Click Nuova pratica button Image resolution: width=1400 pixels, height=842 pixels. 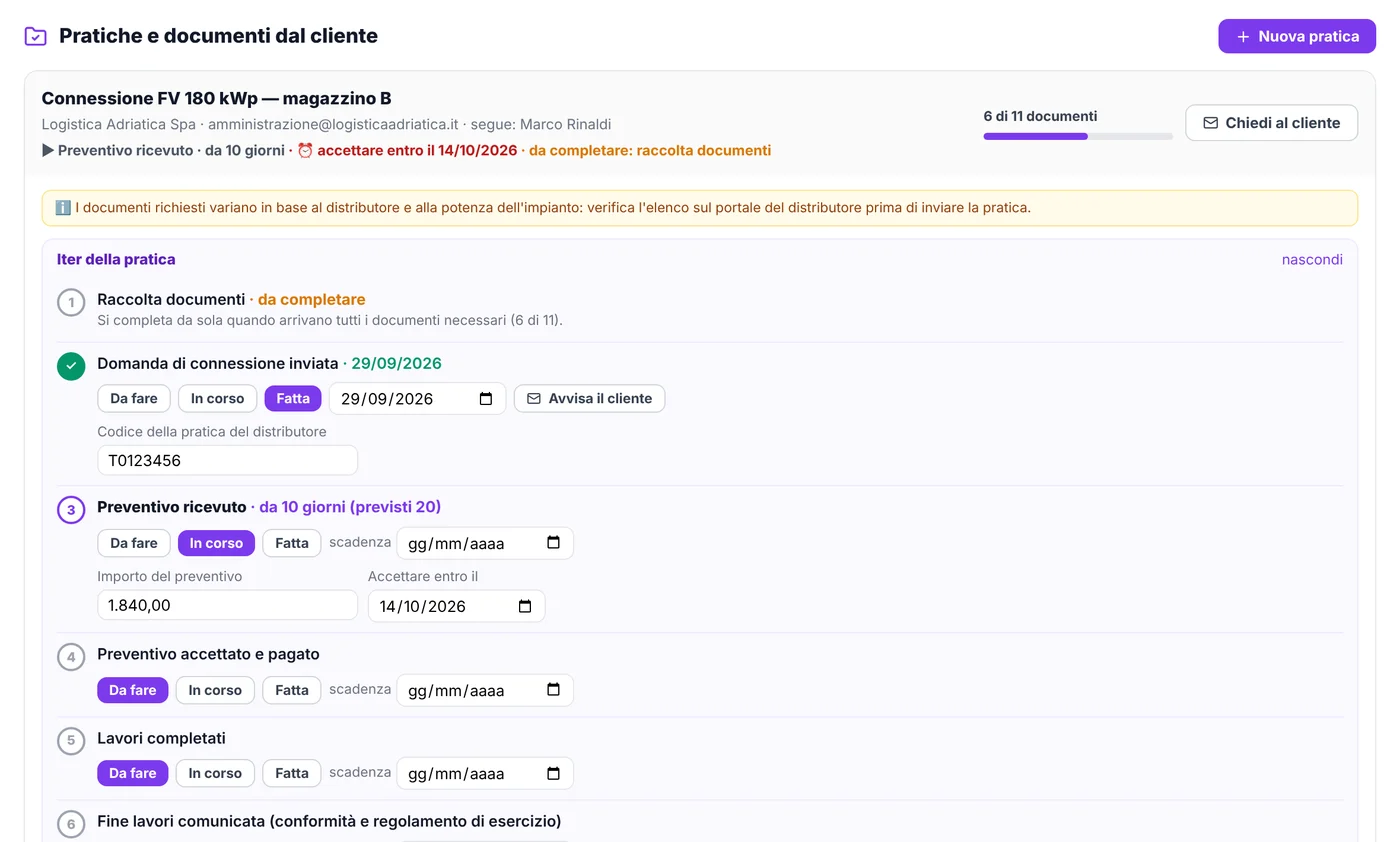1297,36
